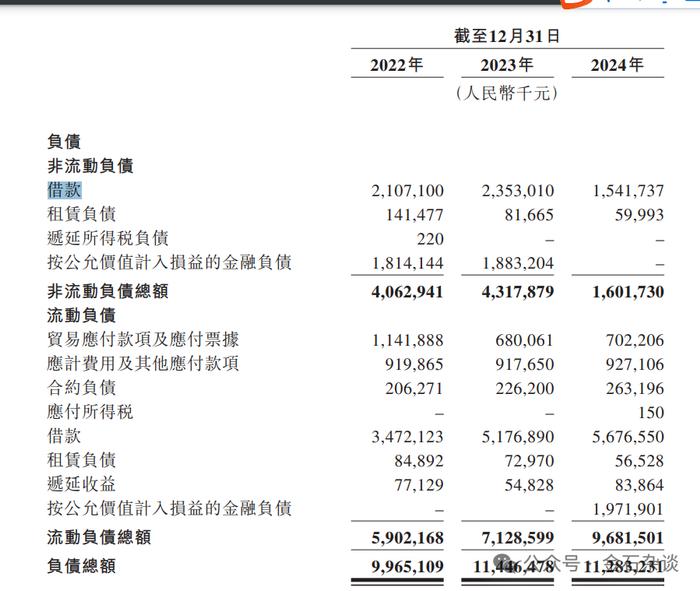Image resolution: width=700 pixels, height=591 pixels.
Task: Select the value 220
Action: tap(430, 239)
